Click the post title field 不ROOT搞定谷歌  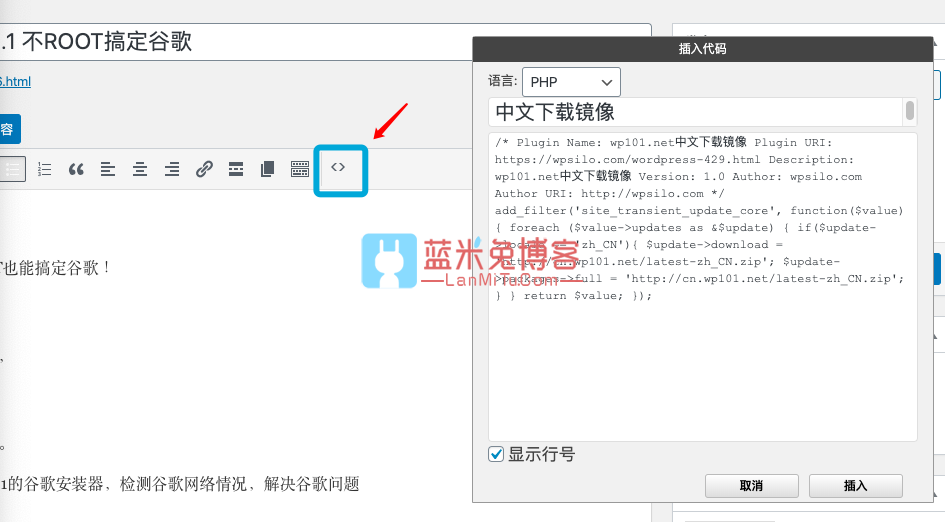(x=325, y=42)
